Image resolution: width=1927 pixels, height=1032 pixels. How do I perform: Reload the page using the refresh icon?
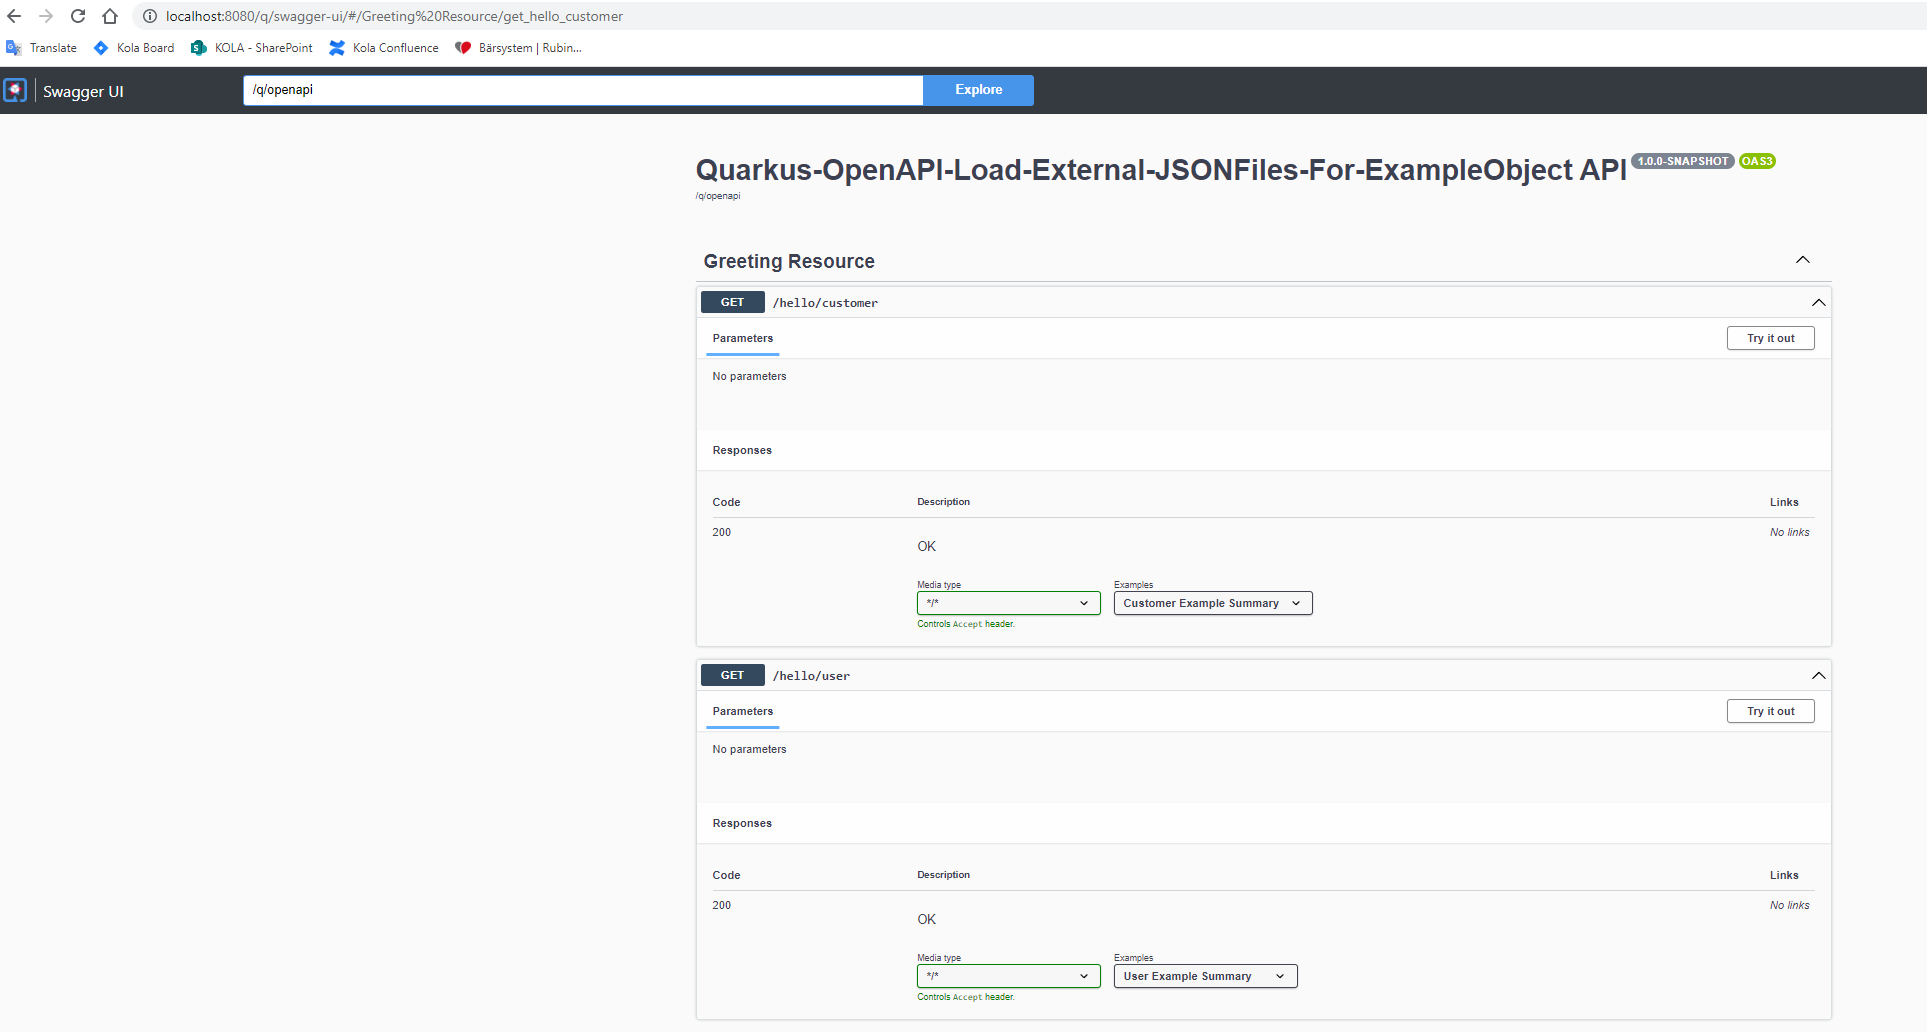click(77, 16)
